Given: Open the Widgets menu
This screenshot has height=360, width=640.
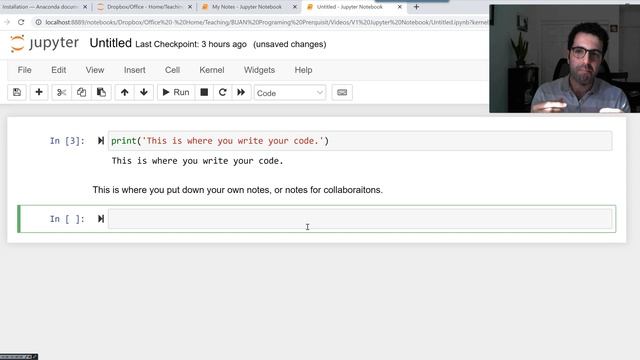Looking at the screenshot, I should tap(259, 70).
